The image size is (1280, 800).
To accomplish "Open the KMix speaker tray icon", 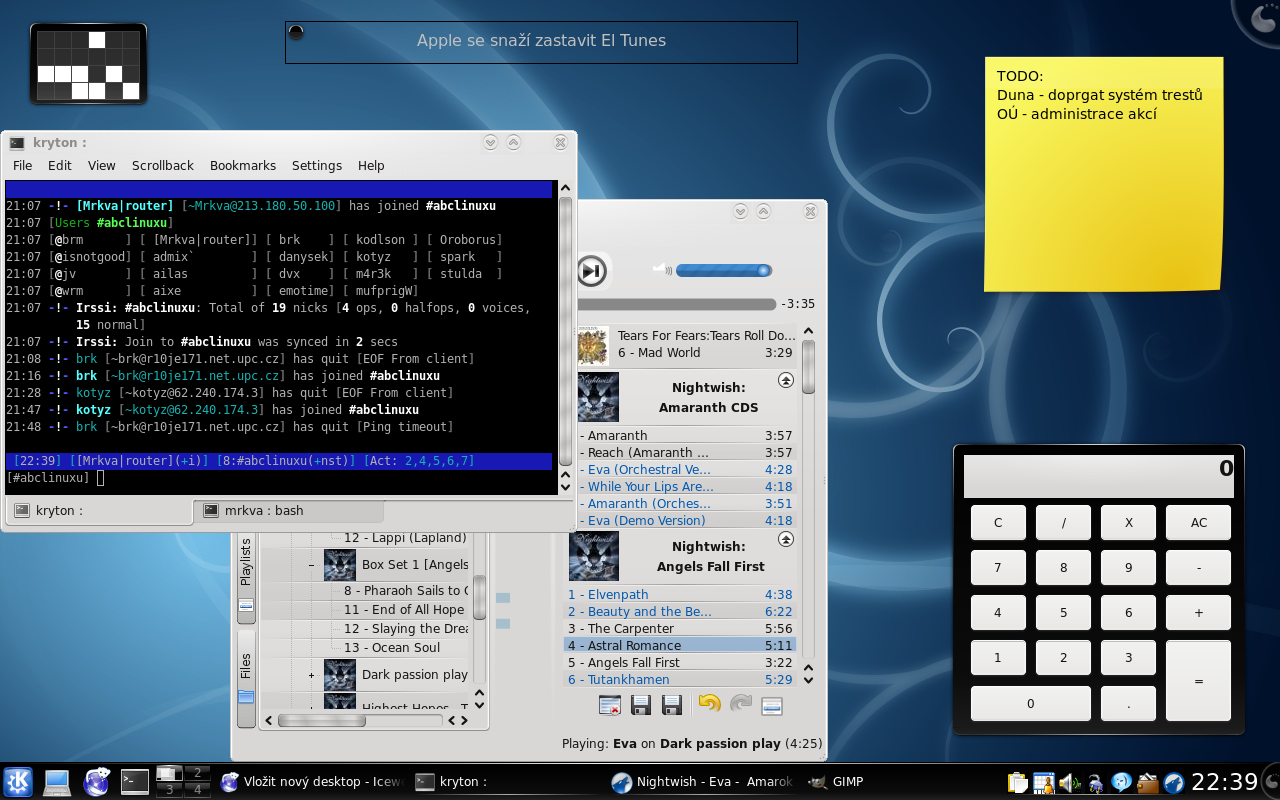I will point(1070,782).
